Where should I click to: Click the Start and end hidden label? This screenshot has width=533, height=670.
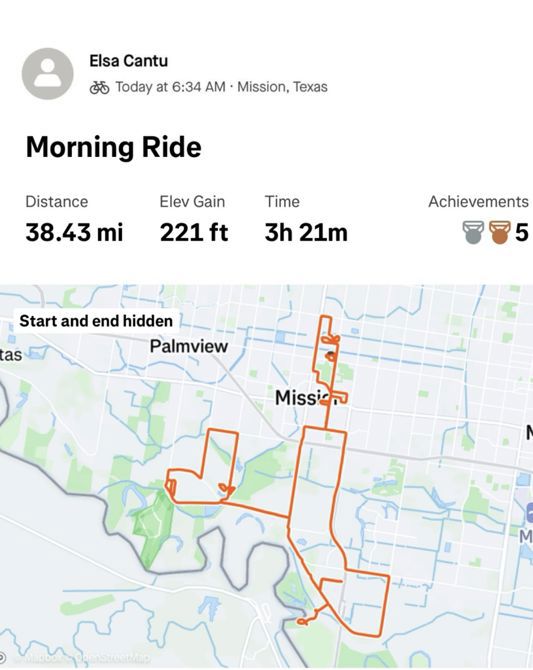point(96,321)
